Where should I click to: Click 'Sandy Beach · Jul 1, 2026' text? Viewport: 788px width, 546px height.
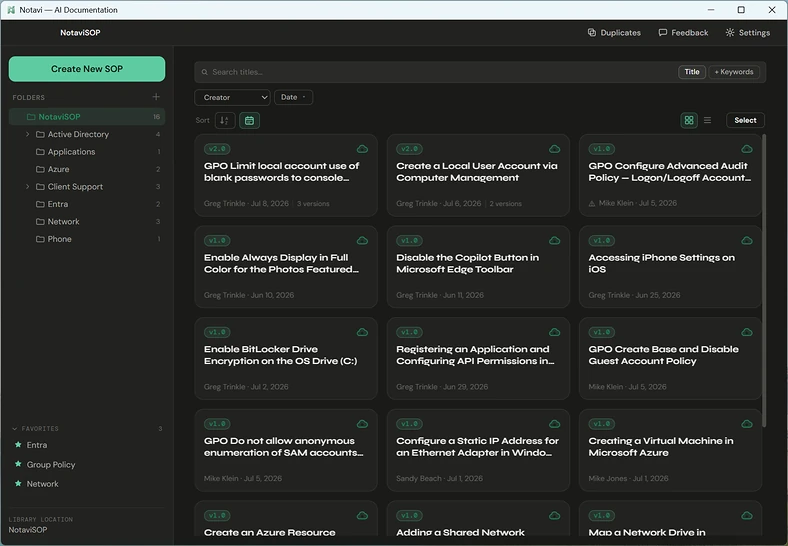pos(440,479)
